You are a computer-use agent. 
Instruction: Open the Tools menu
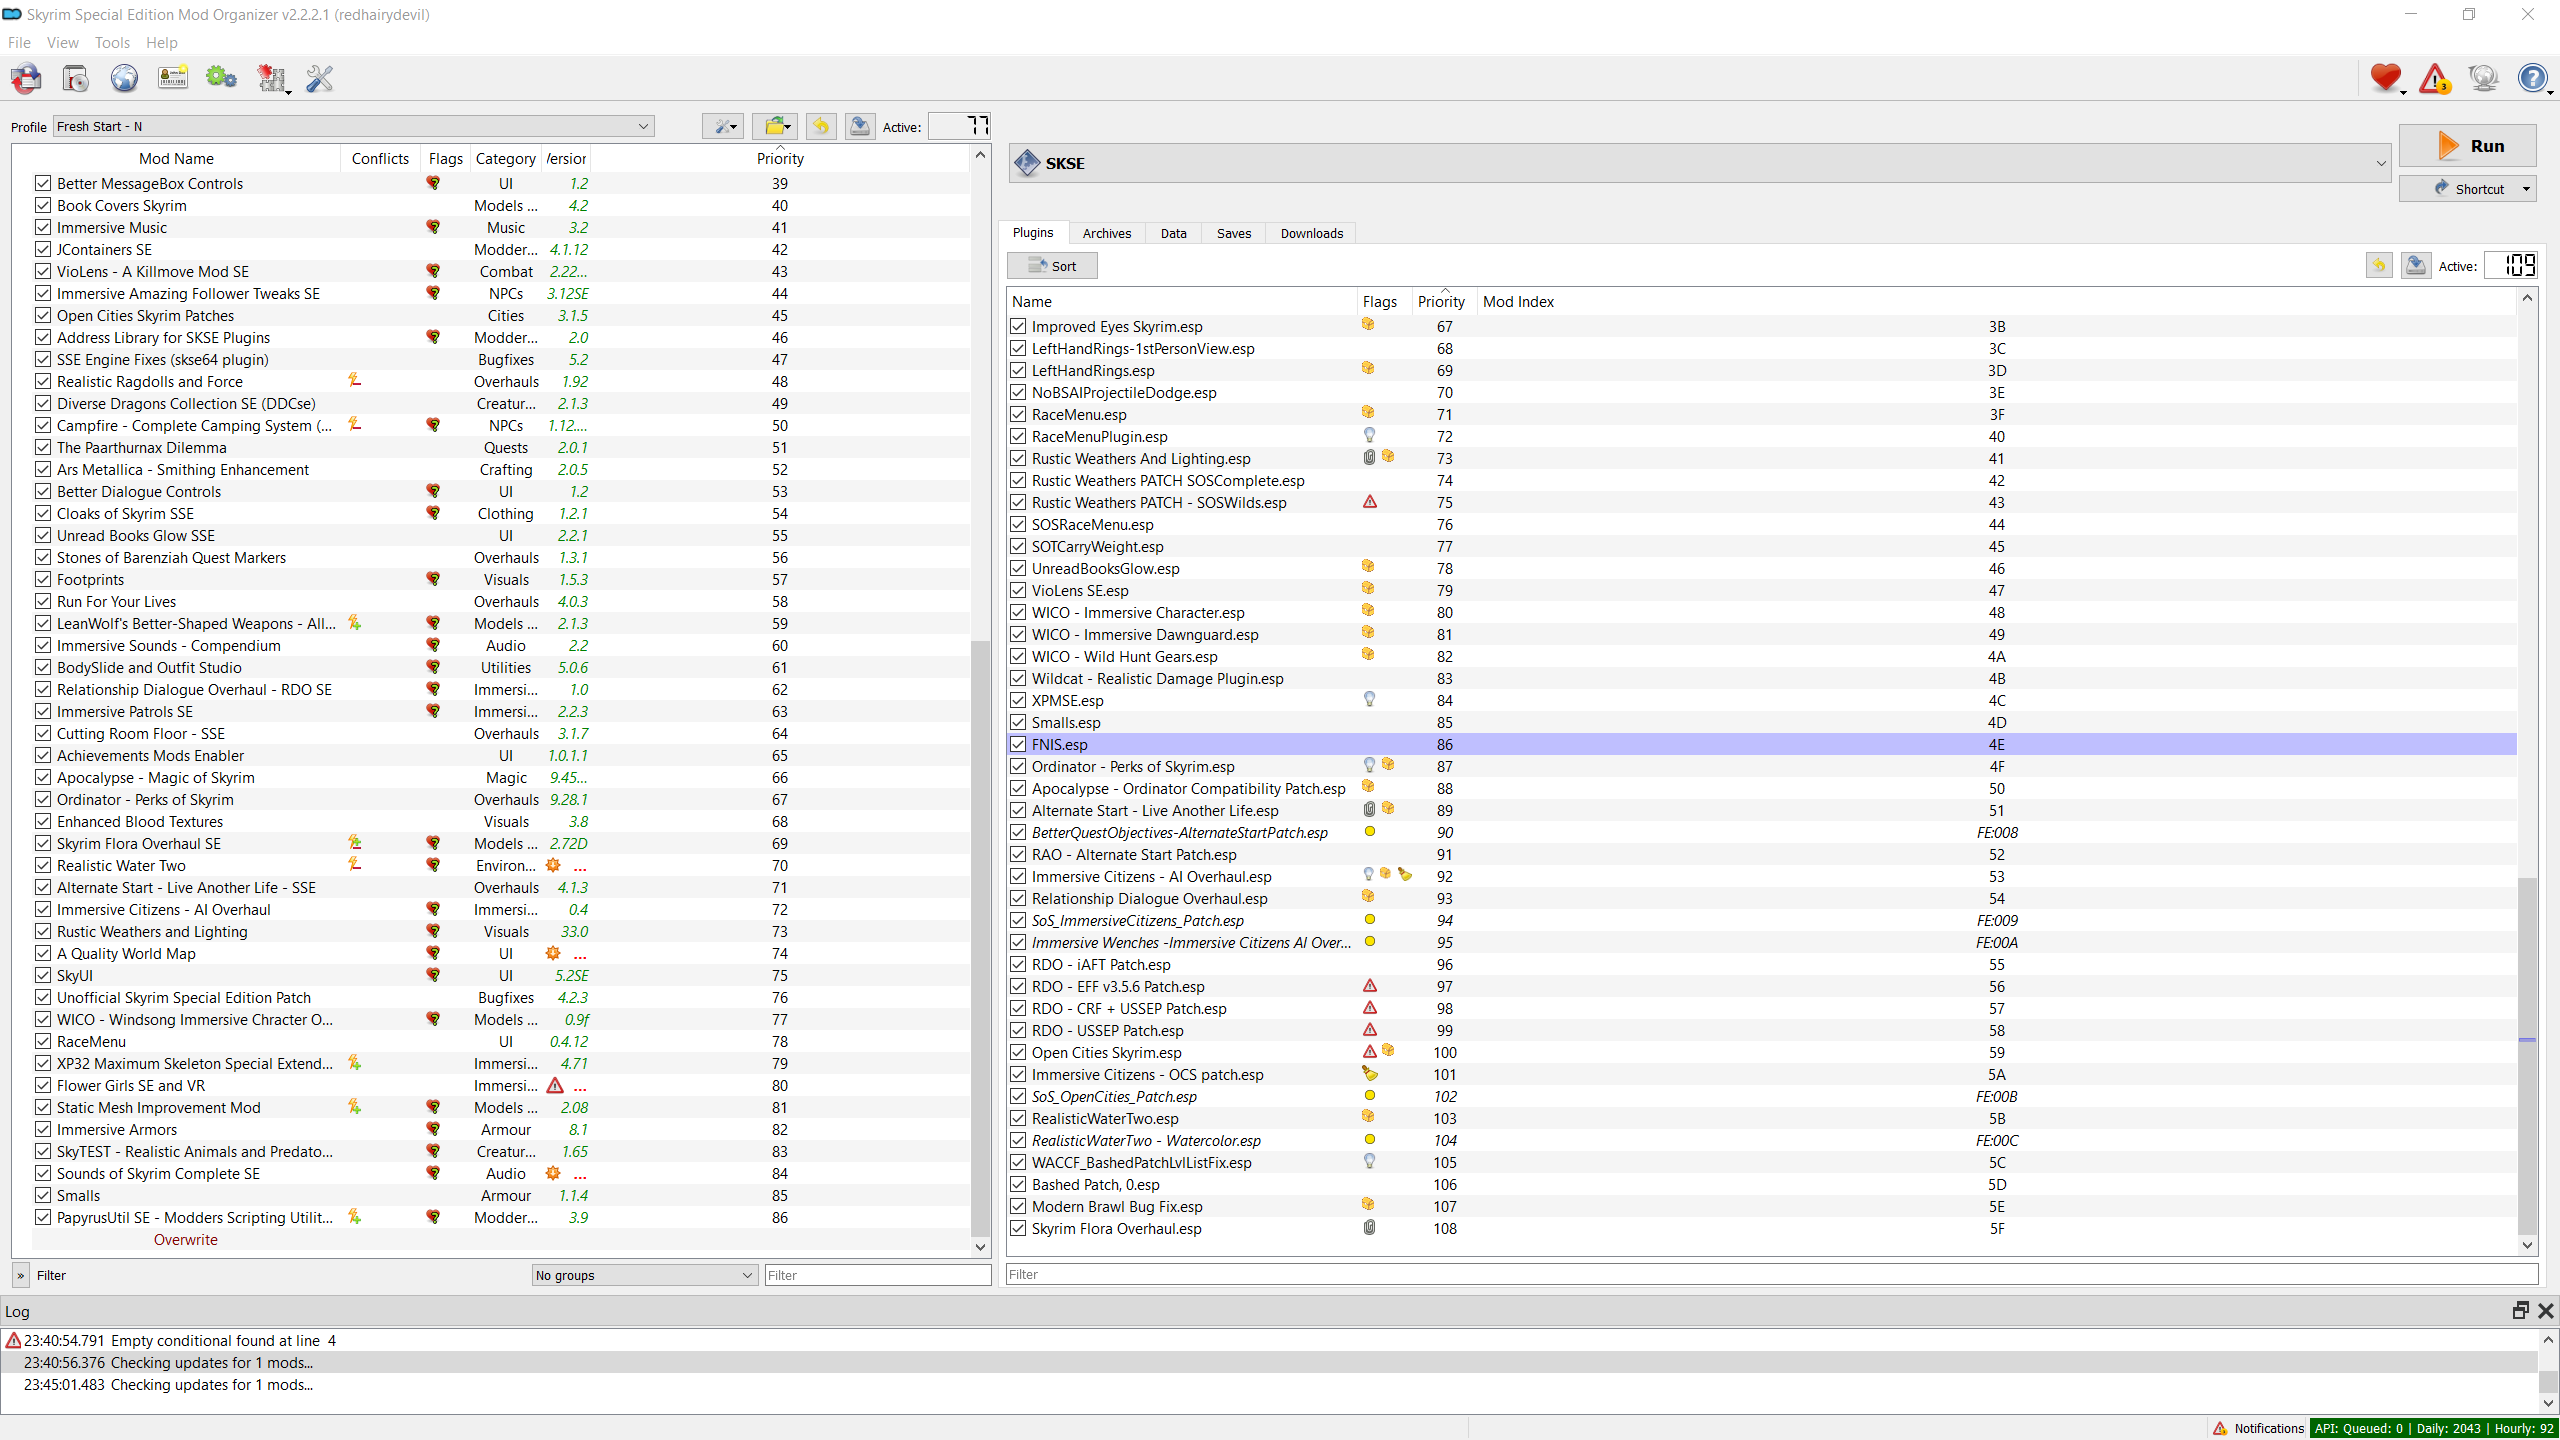coord(112,42)
